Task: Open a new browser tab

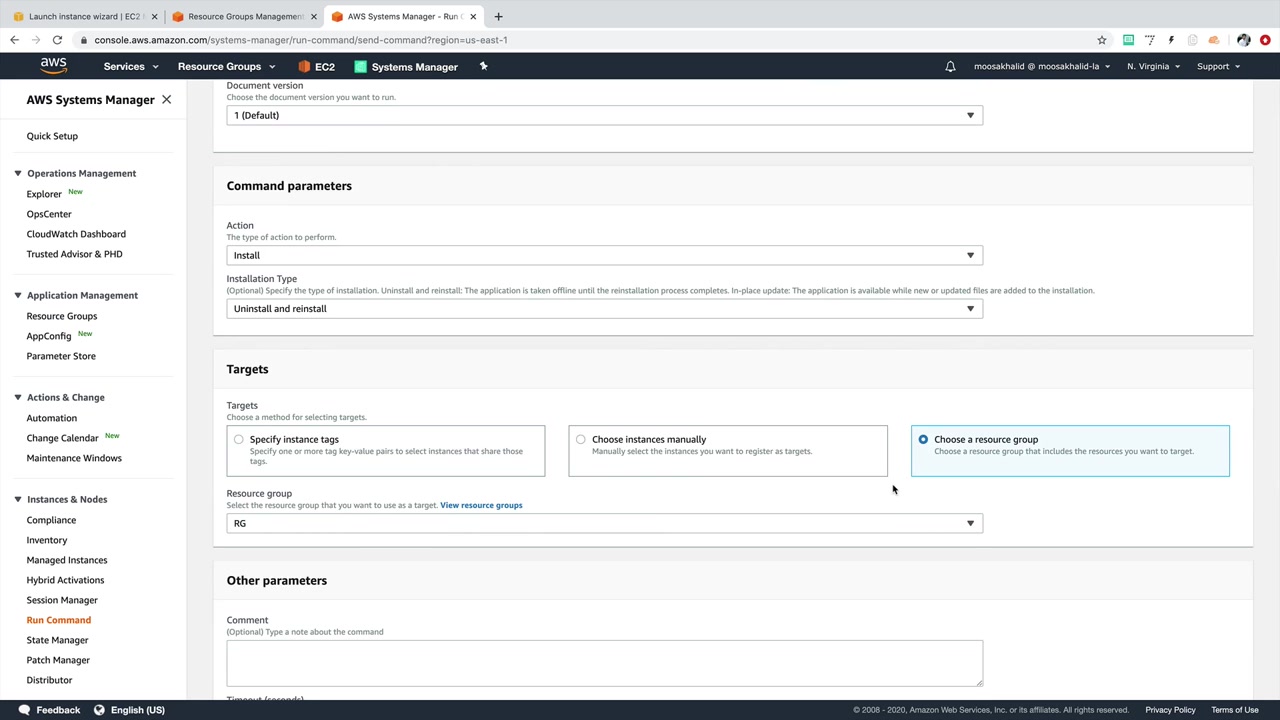Action: [x=498, y=16]
